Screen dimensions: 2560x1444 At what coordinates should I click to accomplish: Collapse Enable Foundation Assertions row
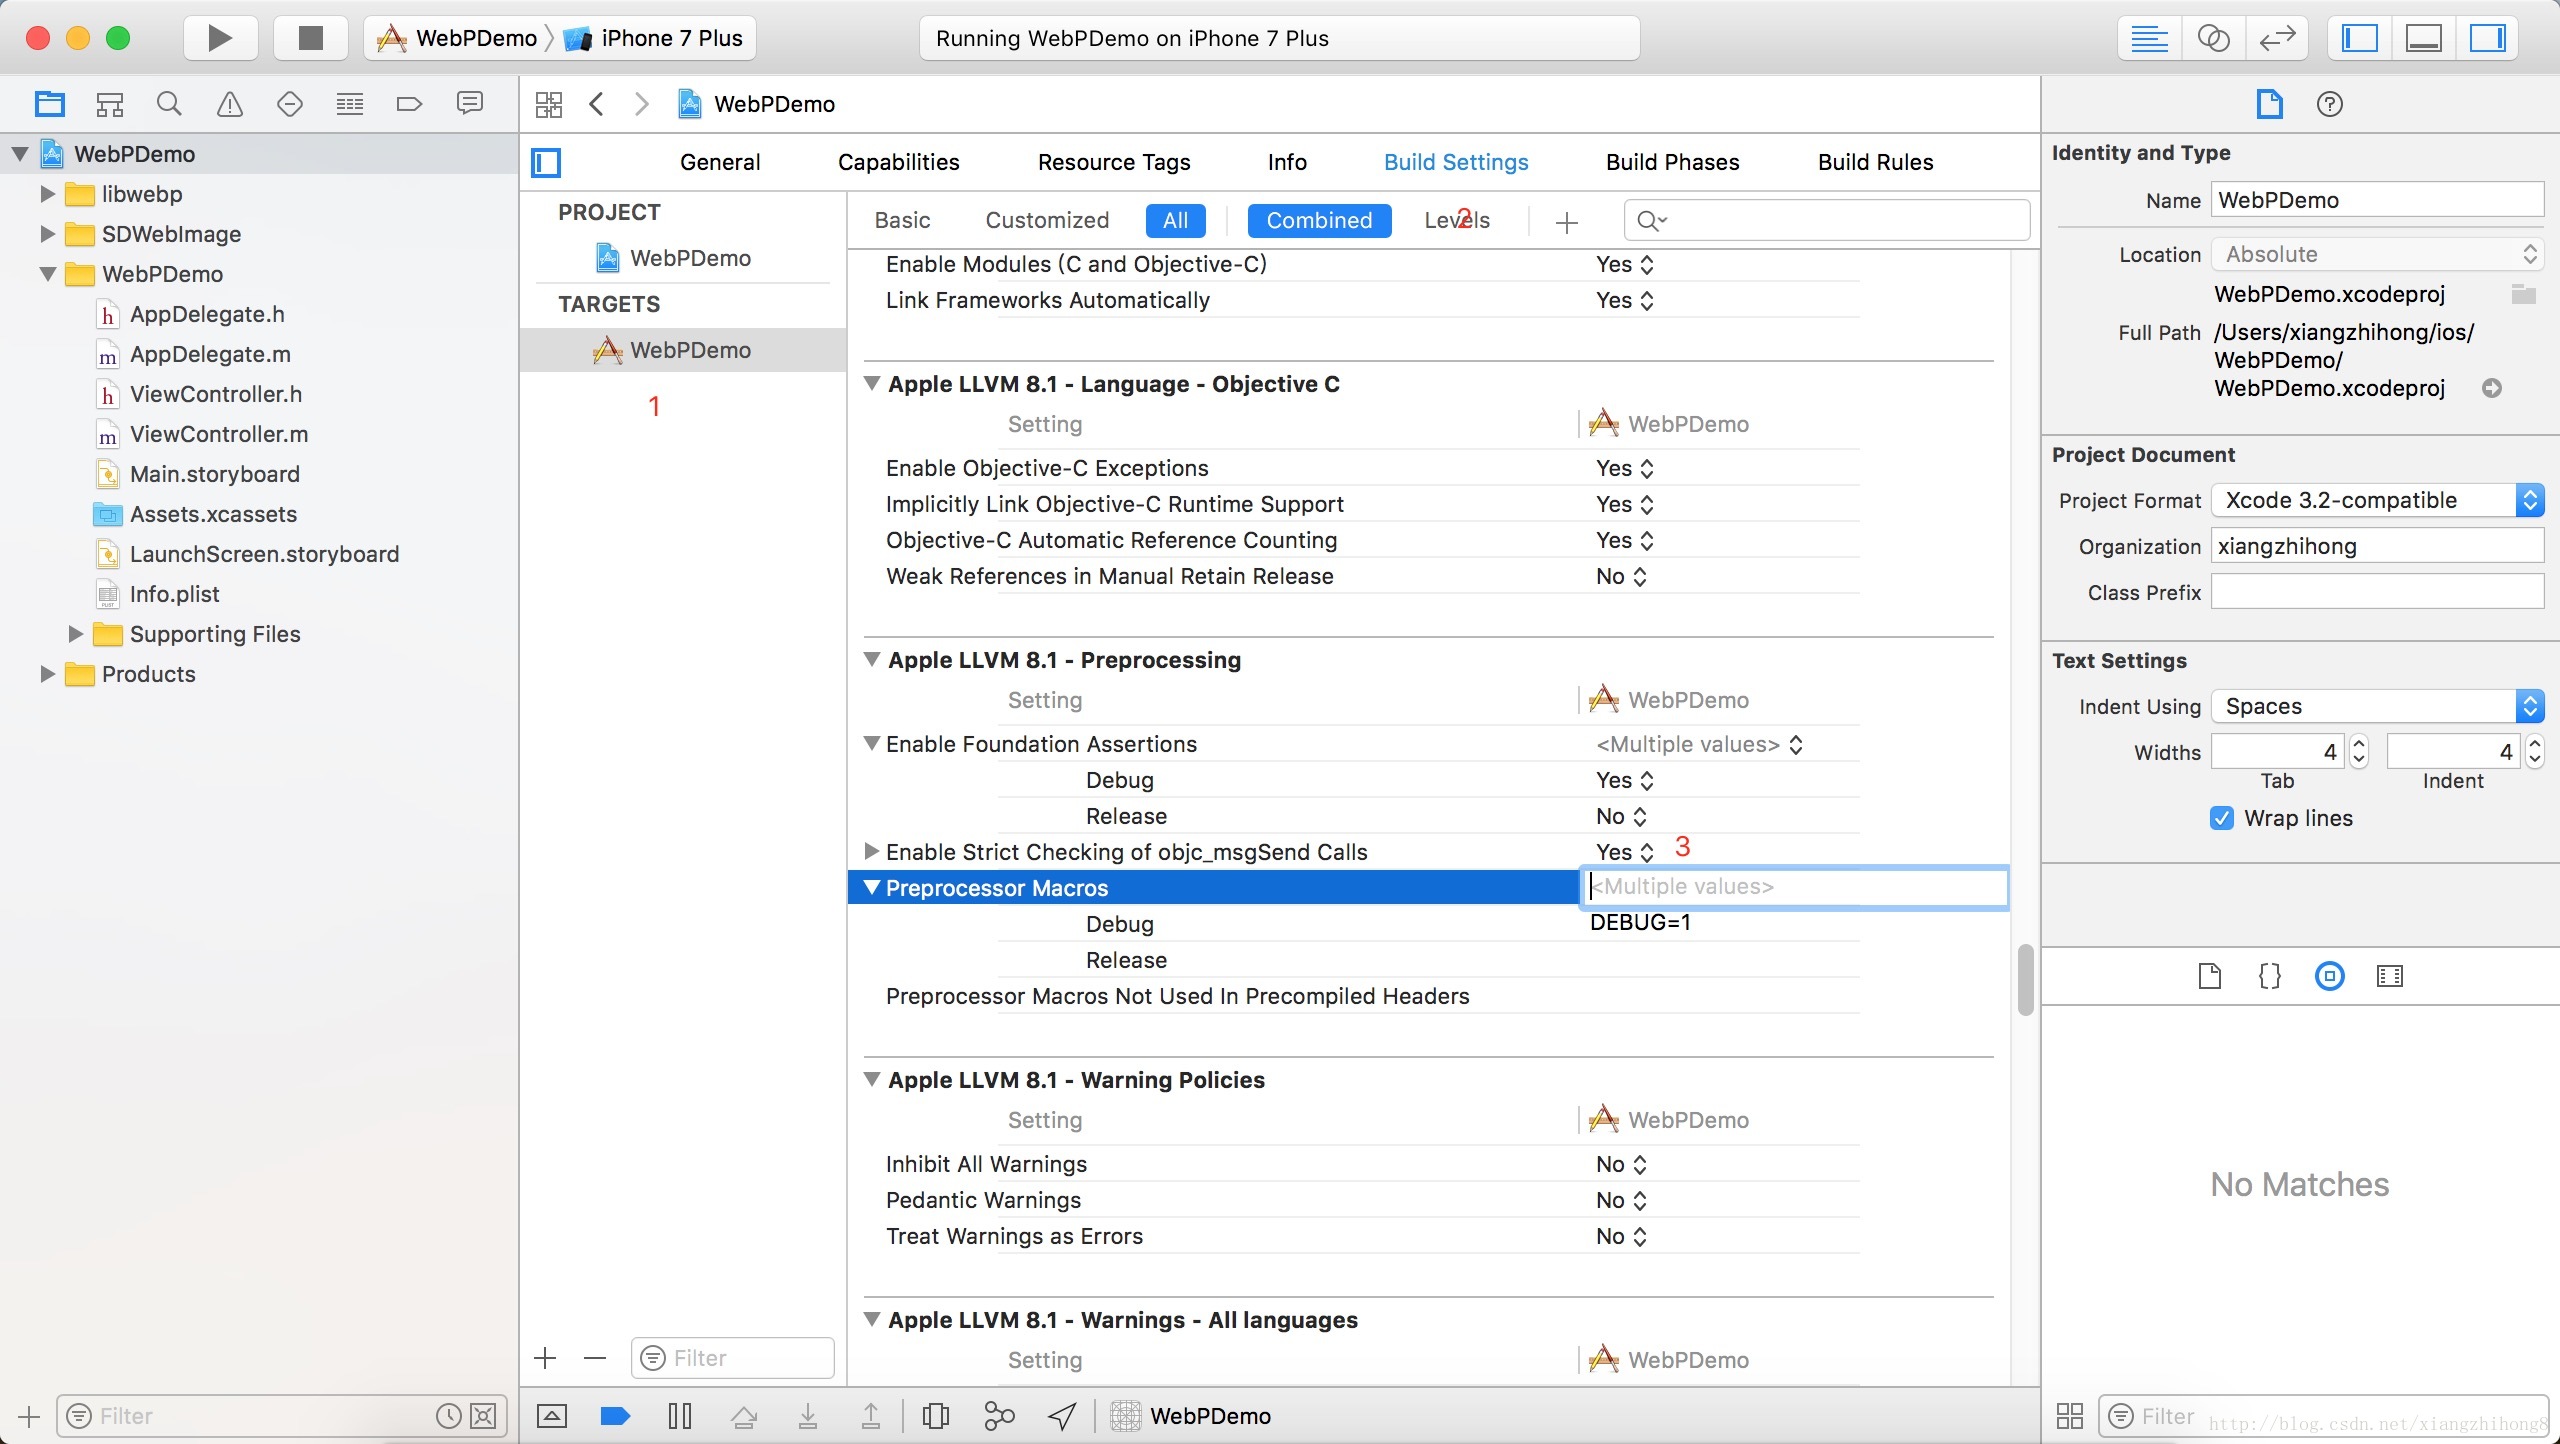click(x=871, y=744)
